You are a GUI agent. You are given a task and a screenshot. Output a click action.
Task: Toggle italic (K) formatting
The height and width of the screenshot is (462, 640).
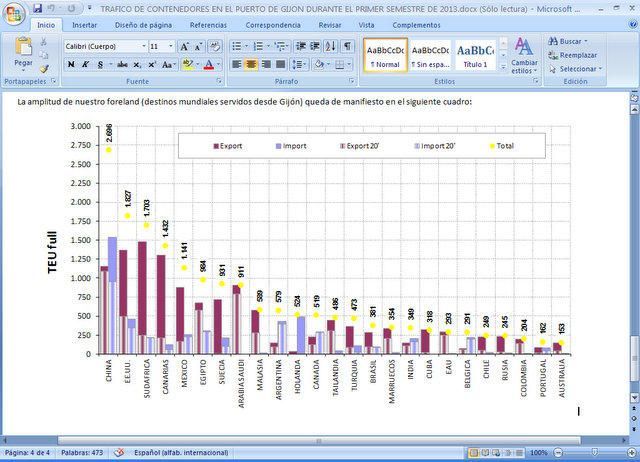click(85, 64)
